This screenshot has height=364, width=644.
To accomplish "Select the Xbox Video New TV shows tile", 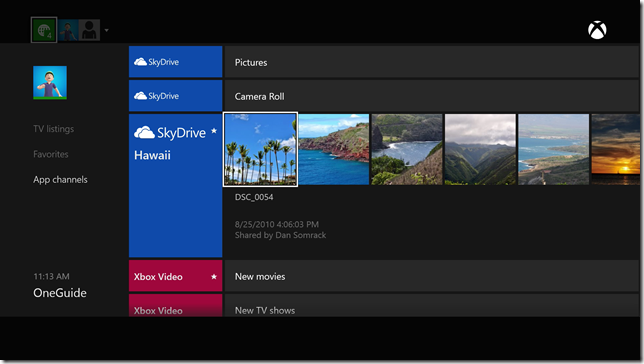I will [175, 305].
